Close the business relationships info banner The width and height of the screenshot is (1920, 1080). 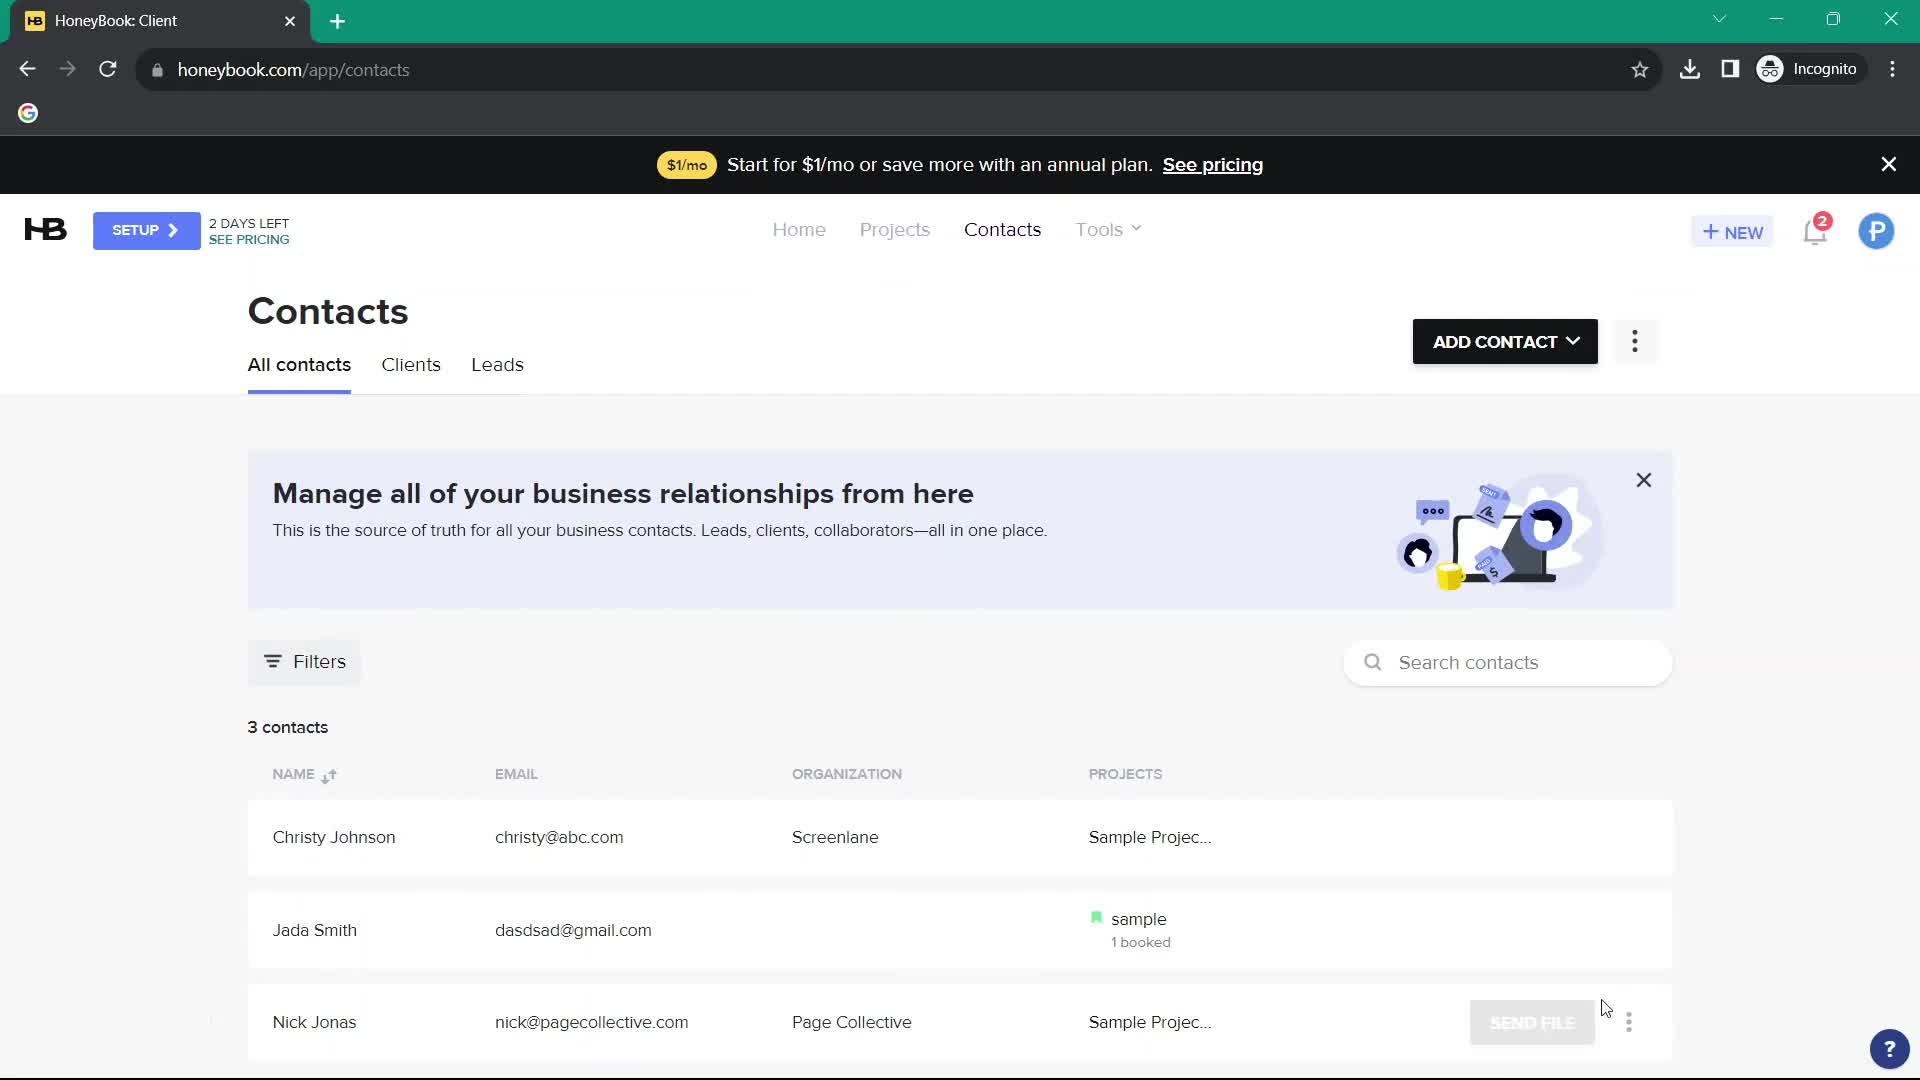click(x=1644, y=480)
